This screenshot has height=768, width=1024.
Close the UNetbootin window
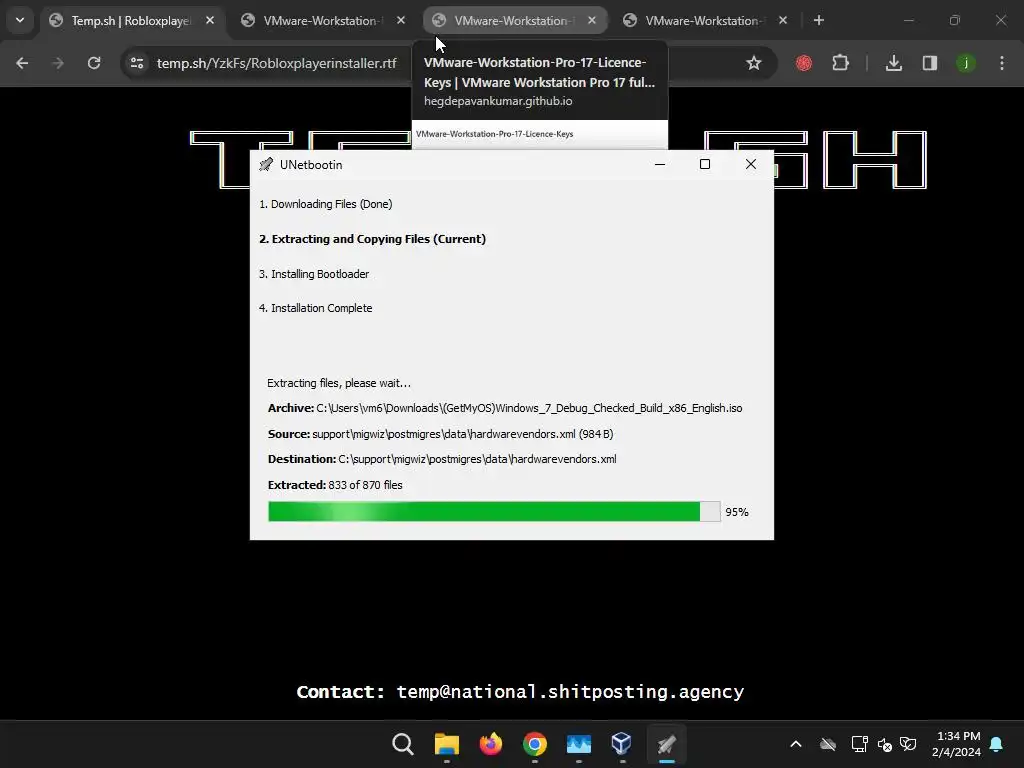751,165
